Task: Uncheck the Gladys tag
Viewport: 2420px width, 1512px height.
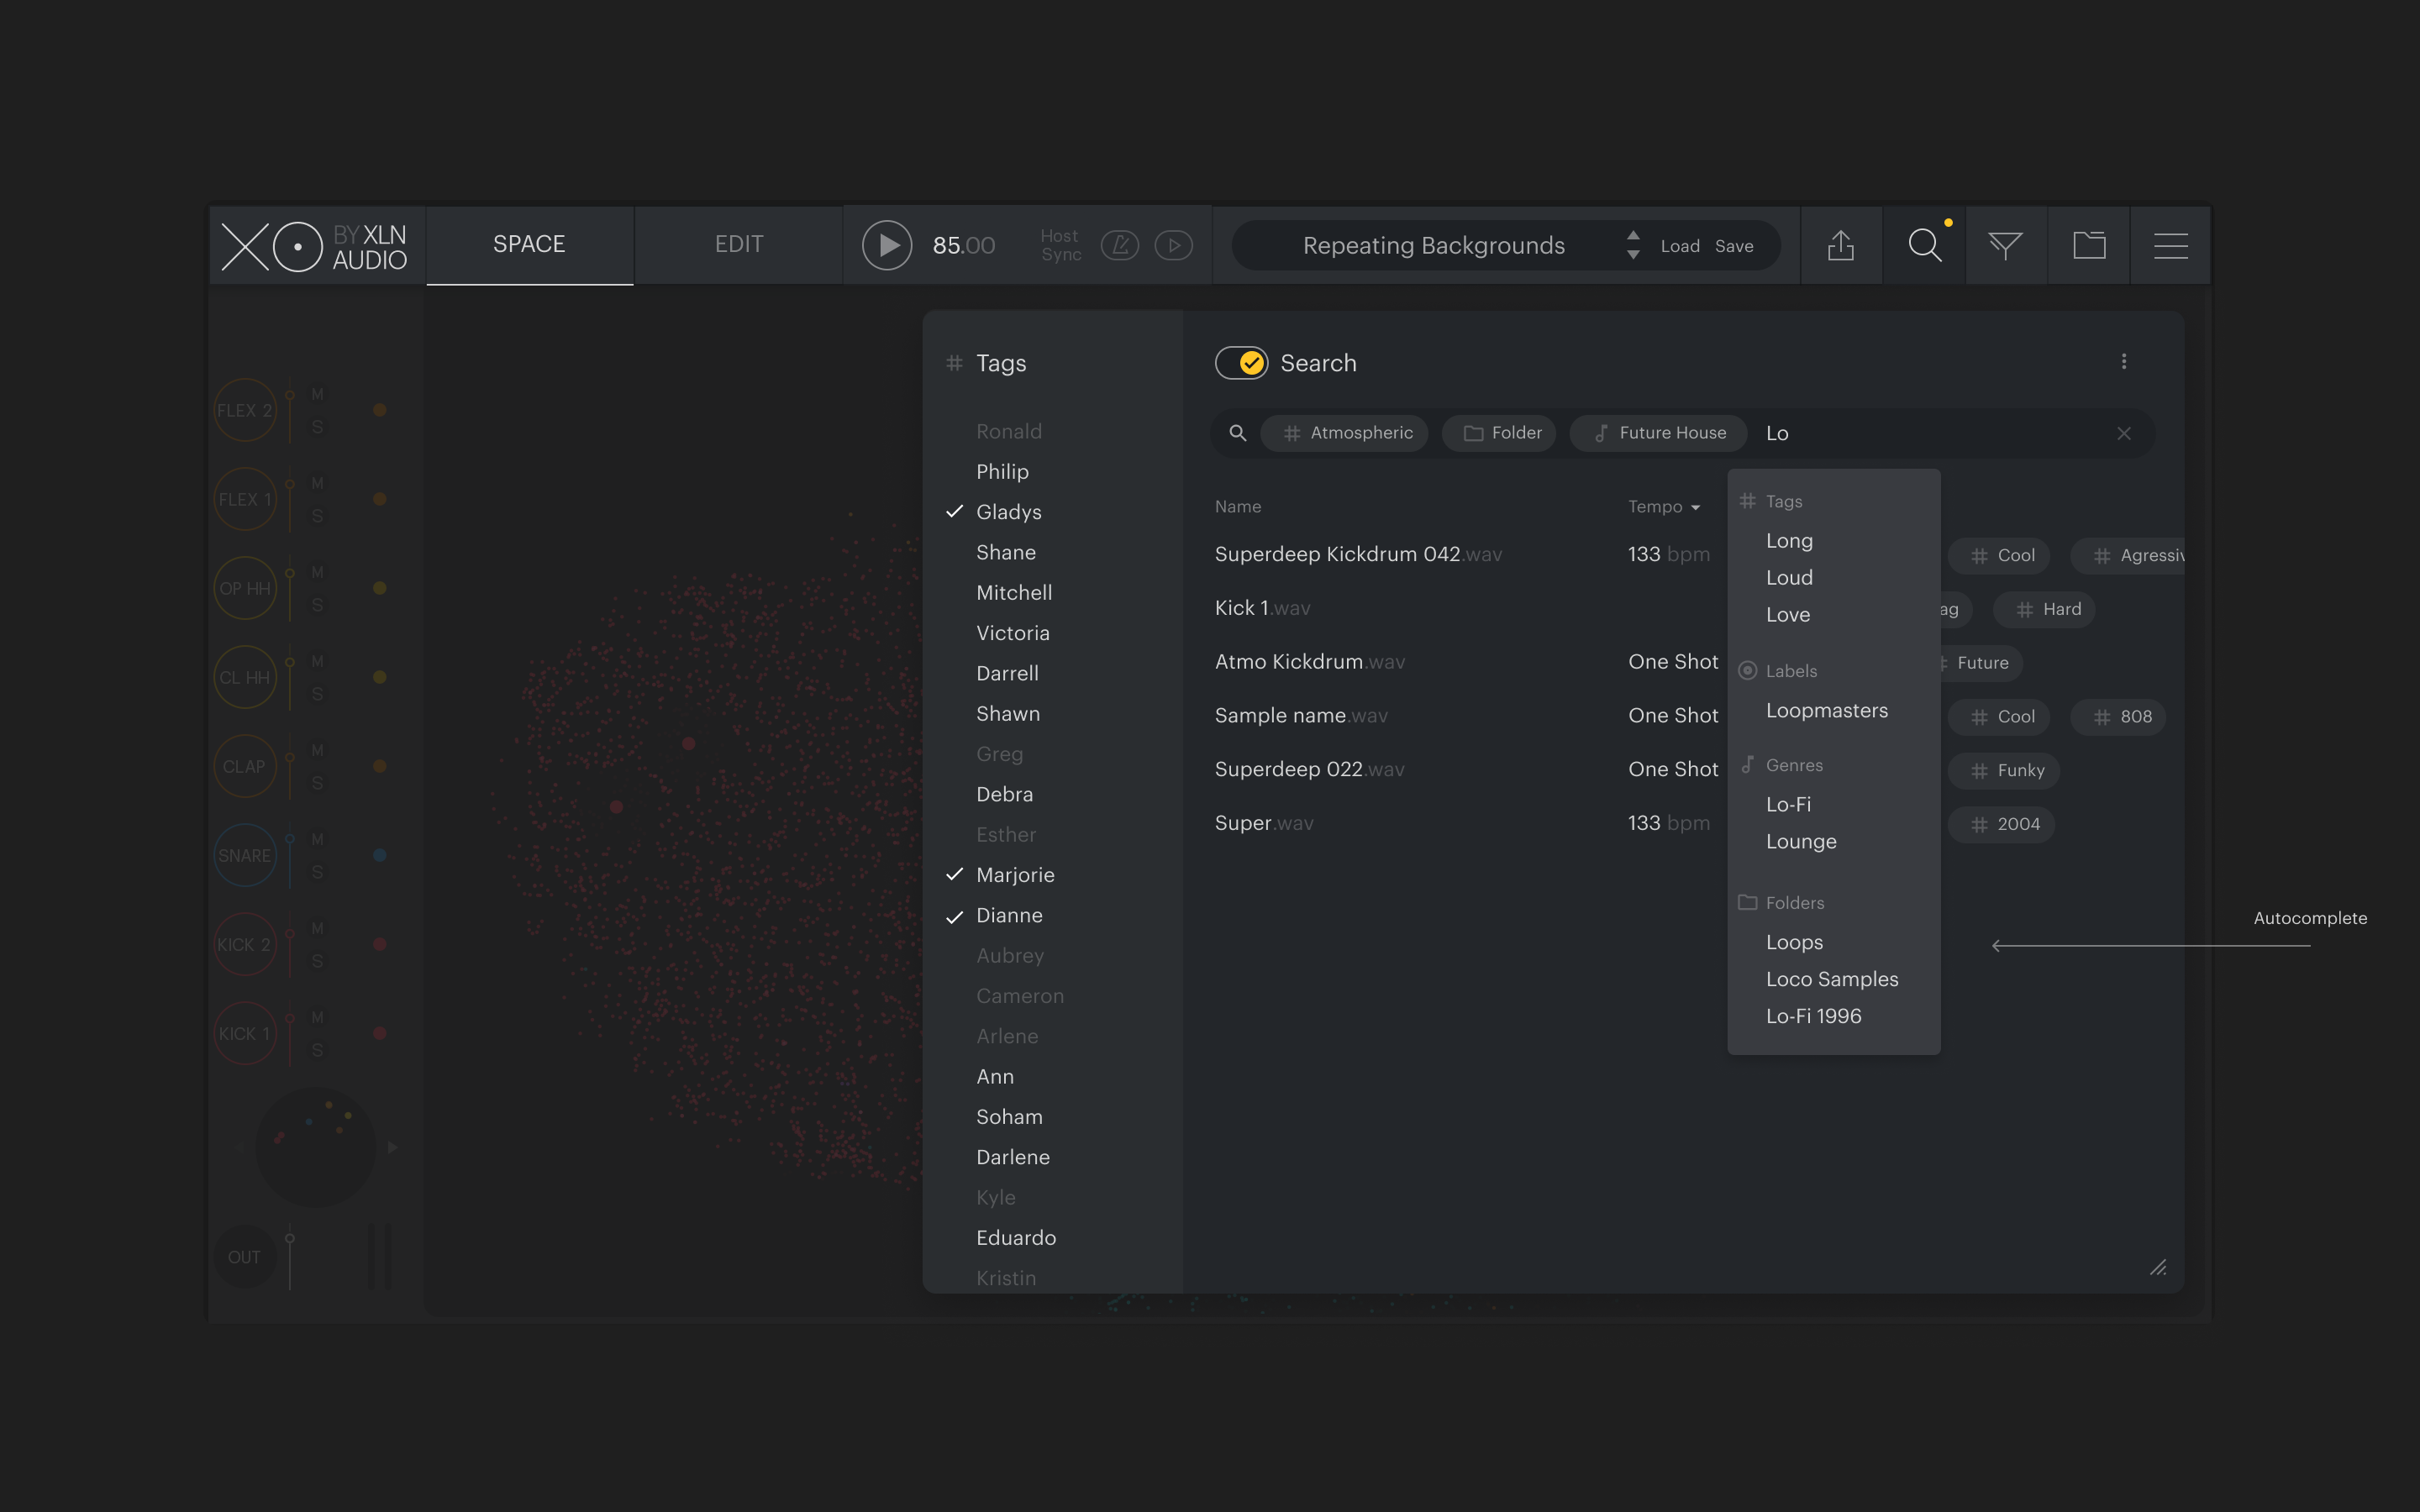Action: click(1008, 512)
